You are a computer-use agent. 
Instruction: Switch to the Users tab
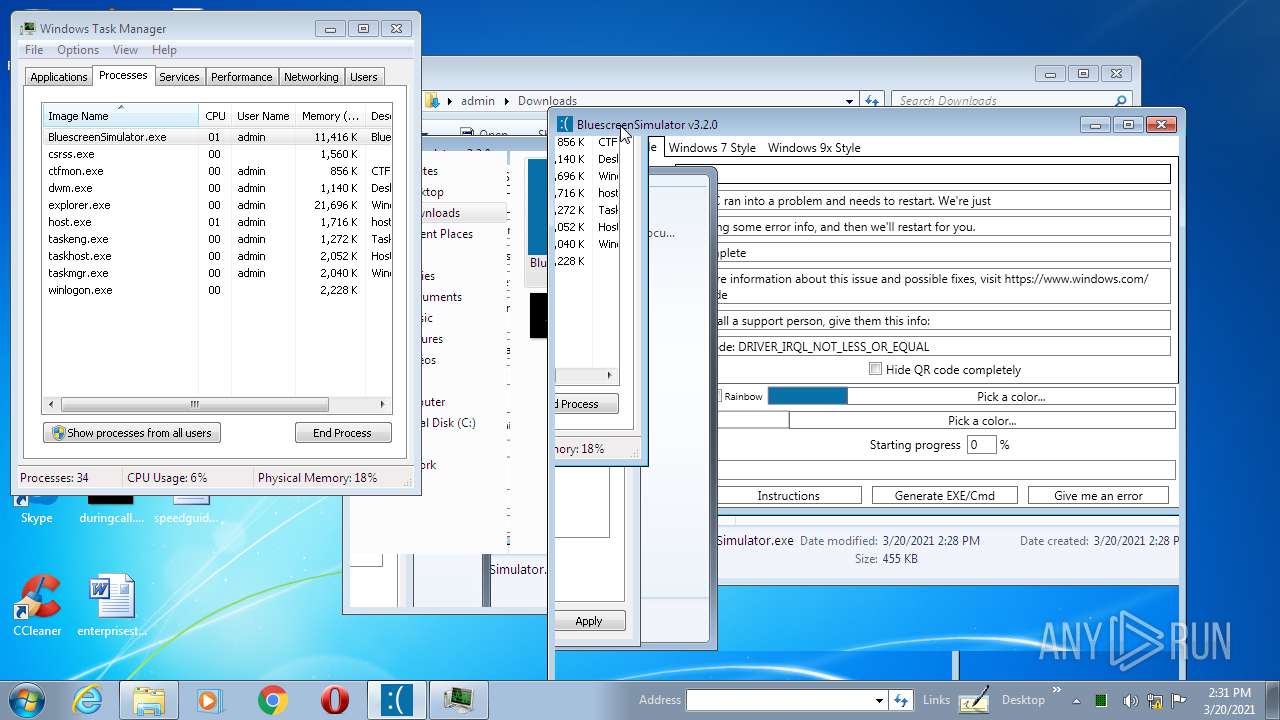[364, 77]
